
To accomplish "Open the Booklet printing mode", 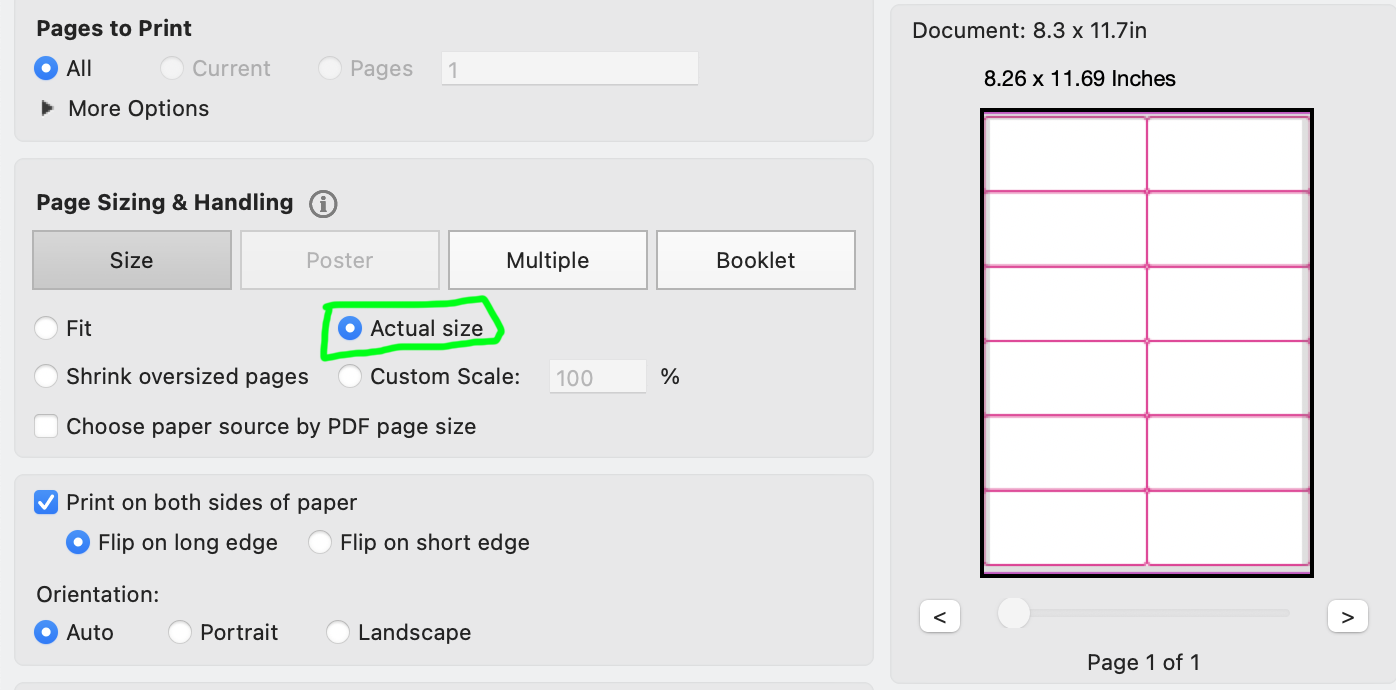I will coord(755,260).
